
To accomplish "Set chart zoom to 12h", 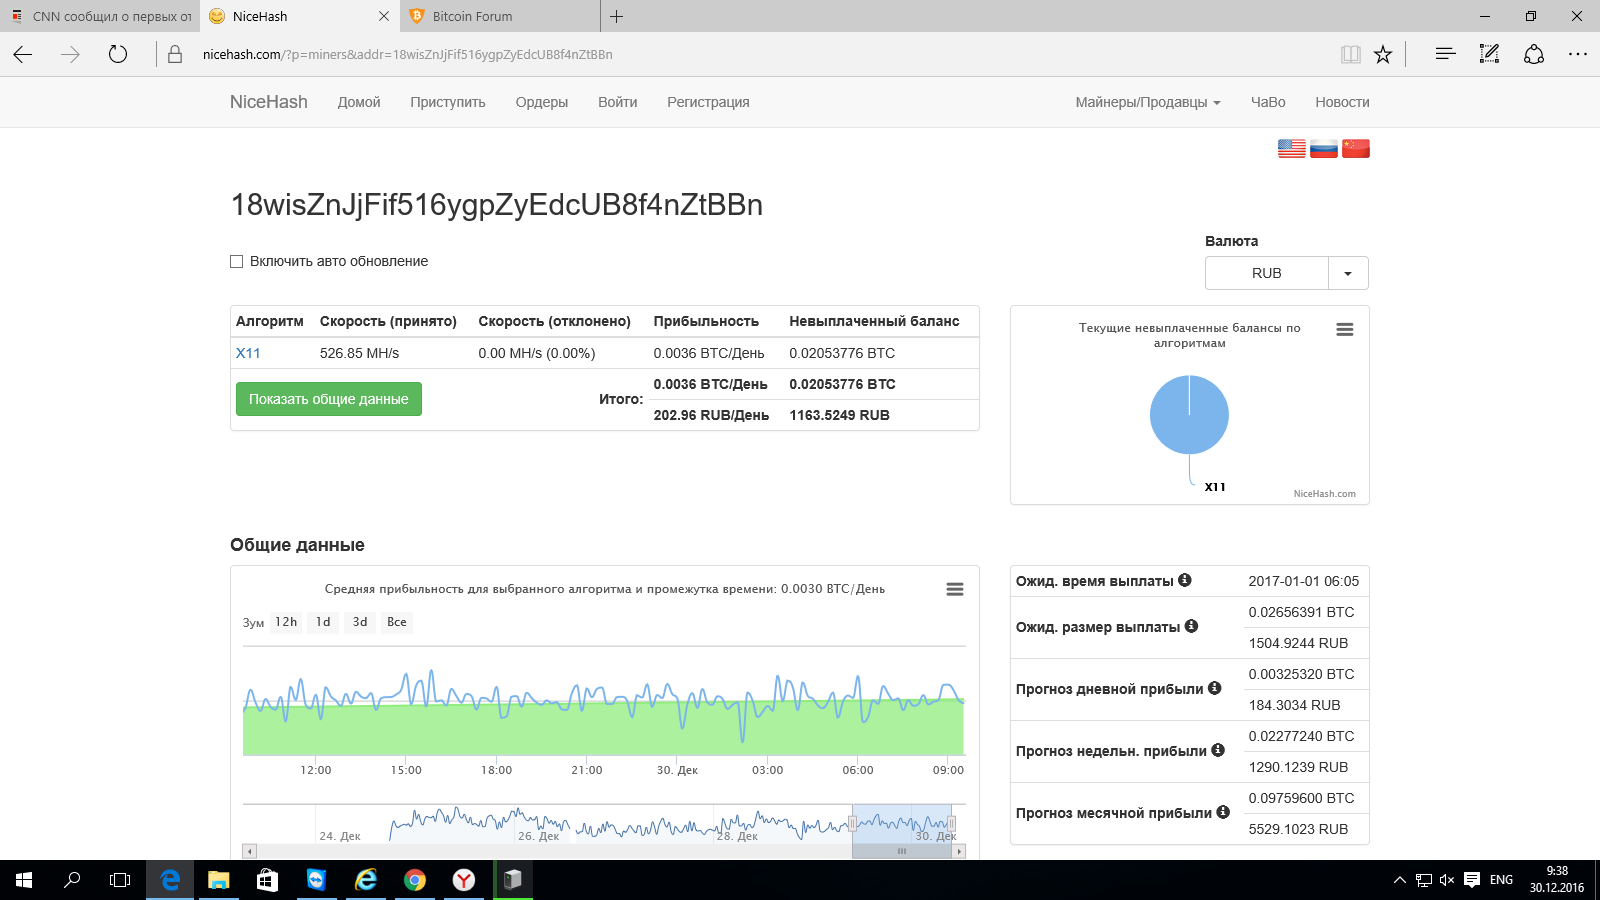I will click(x=286, y=622).
